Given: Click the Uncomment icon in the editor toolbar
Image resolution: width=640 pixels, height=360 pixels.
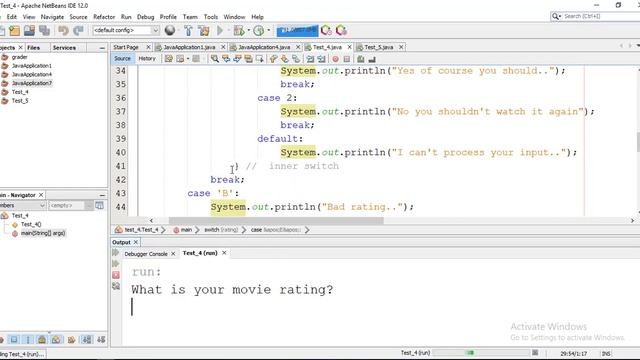Looking at the screenshot, I should (x=372, y=59).
